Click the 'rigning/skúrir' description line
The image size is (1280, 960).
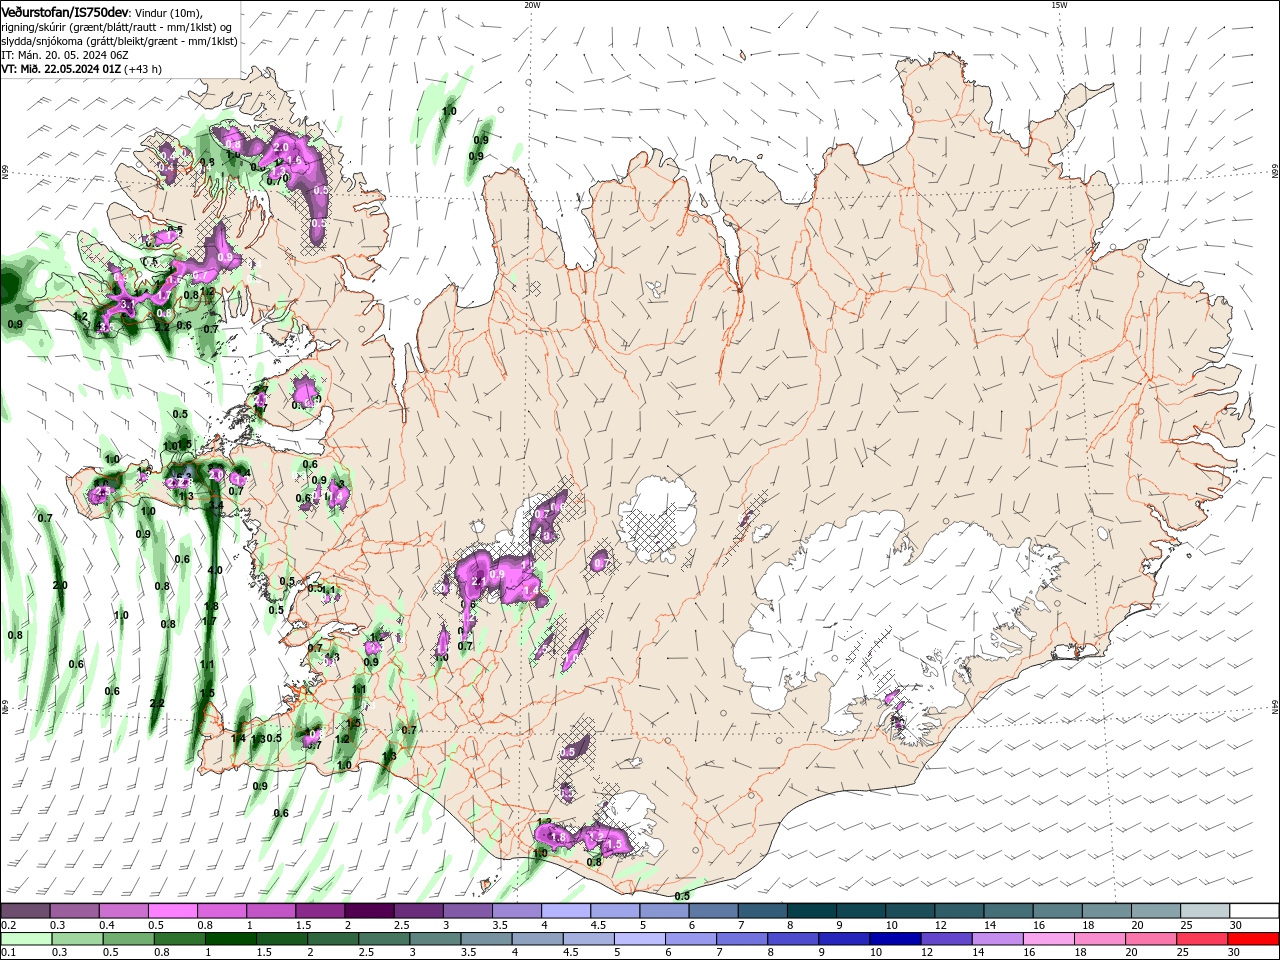coord(117,27)
